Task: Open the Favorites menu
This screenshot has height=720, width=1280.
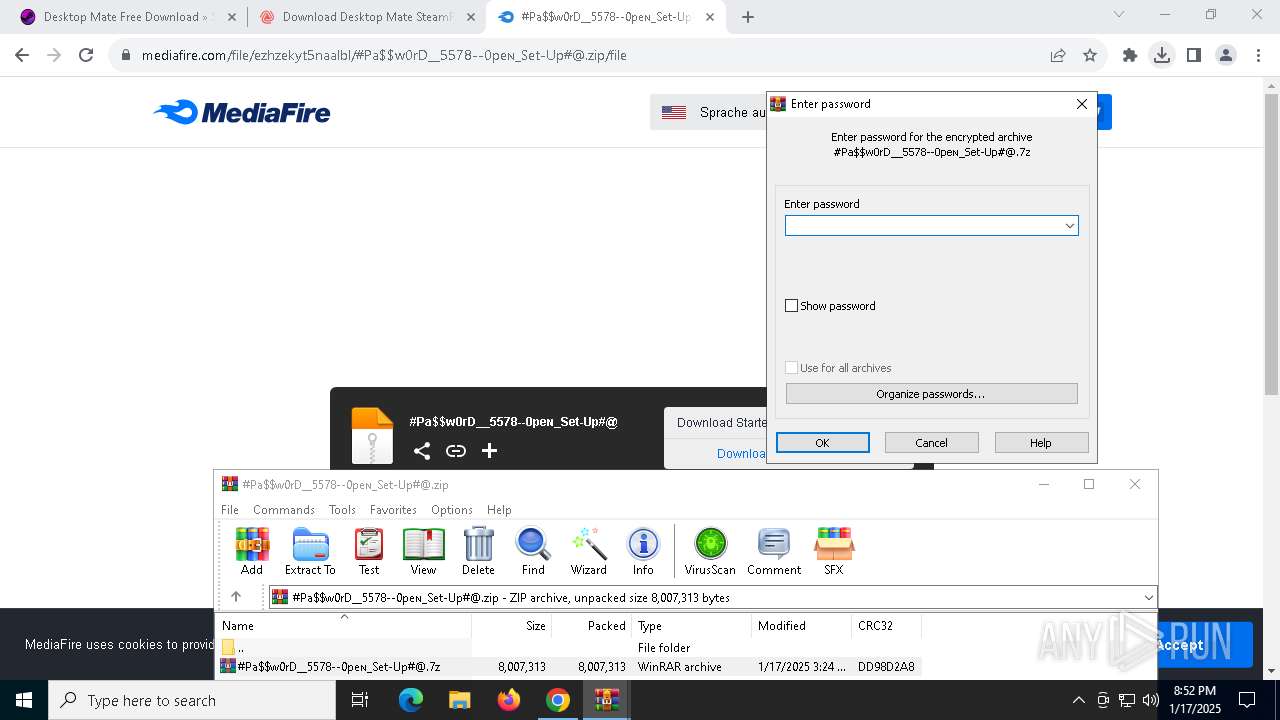Action: point(393,509)
